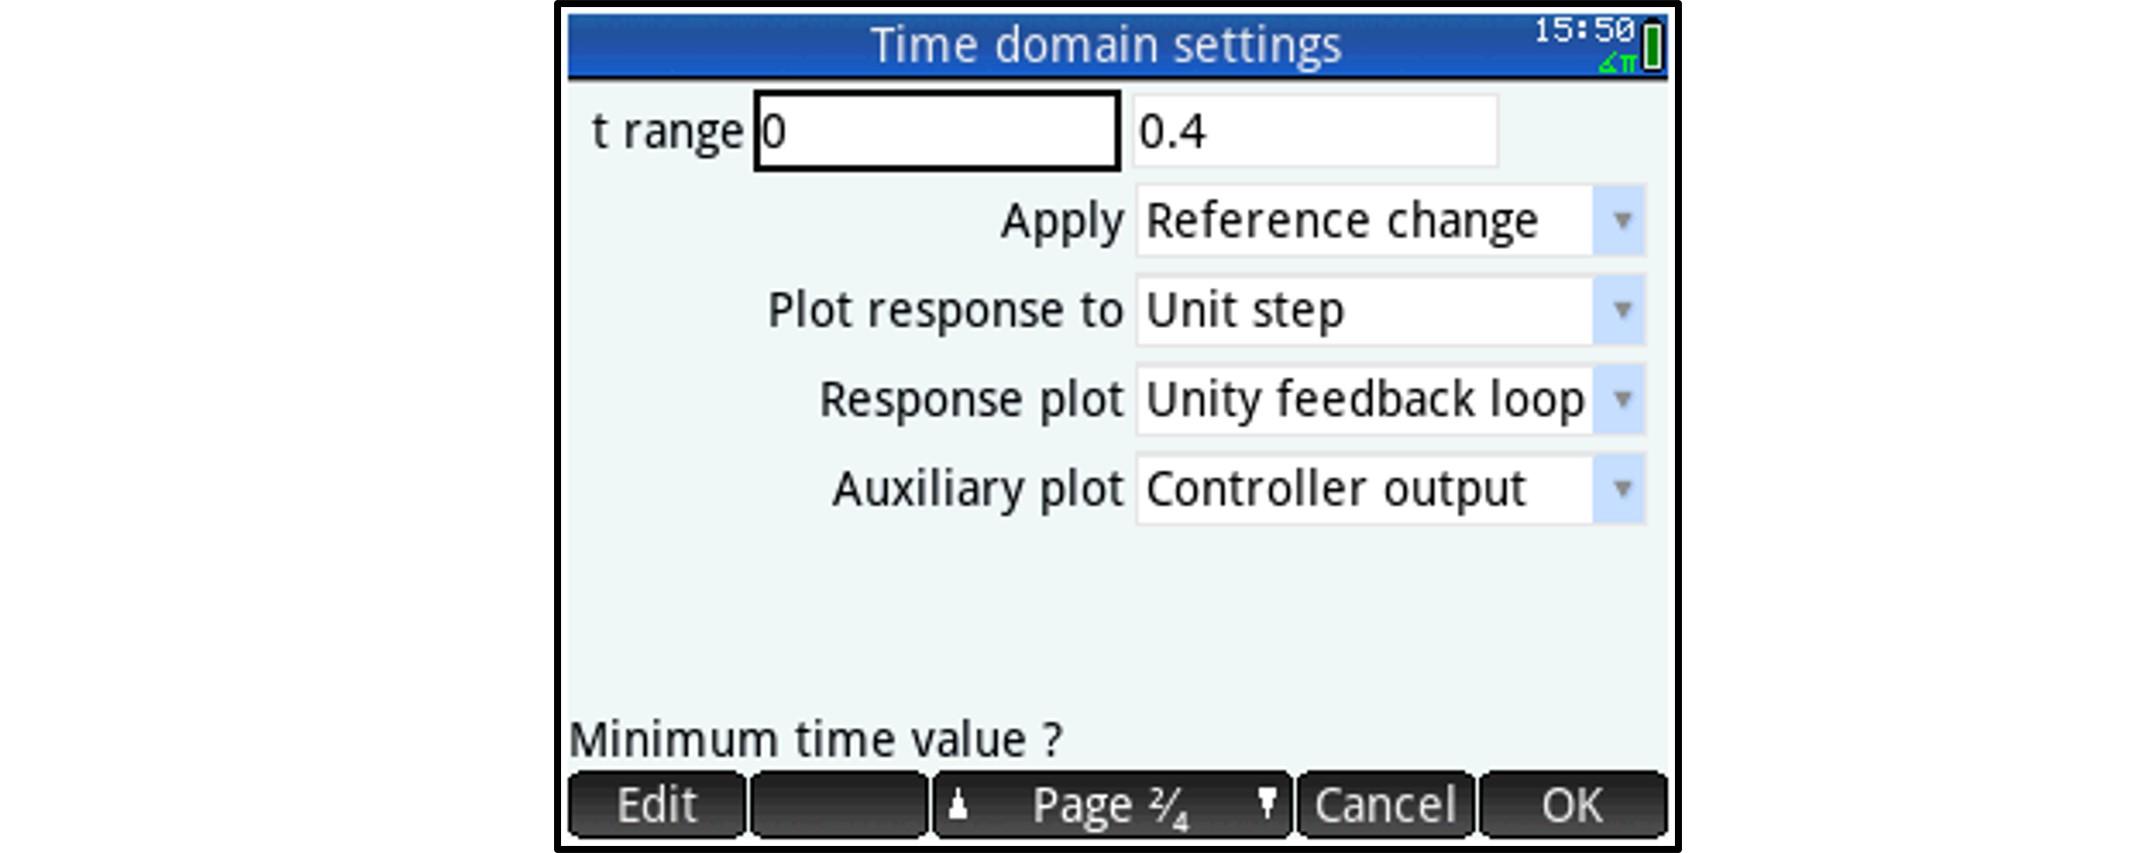The width and height of the screenshot is (2141, 853).
Task: Click the battery indicator icon
Action: 1653,46
